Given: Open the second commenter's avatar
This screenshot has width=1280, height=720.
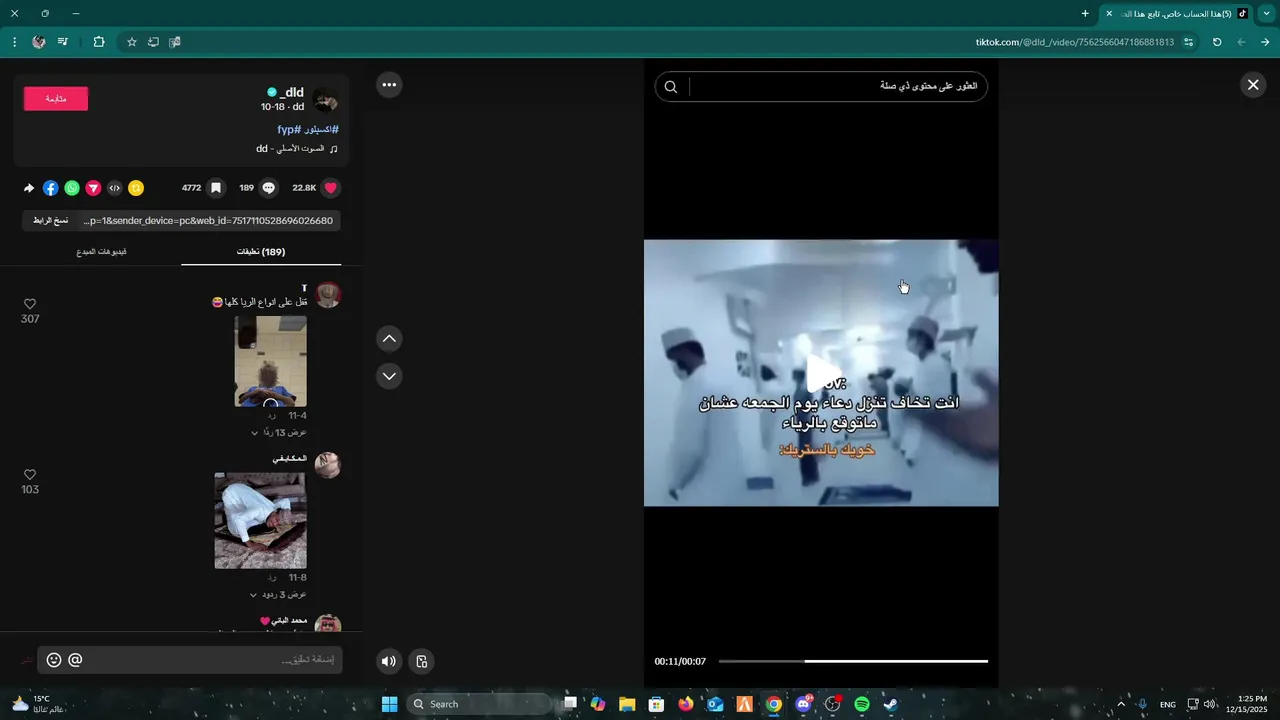Looking at the screenshot, I should (x=328, y=465).
